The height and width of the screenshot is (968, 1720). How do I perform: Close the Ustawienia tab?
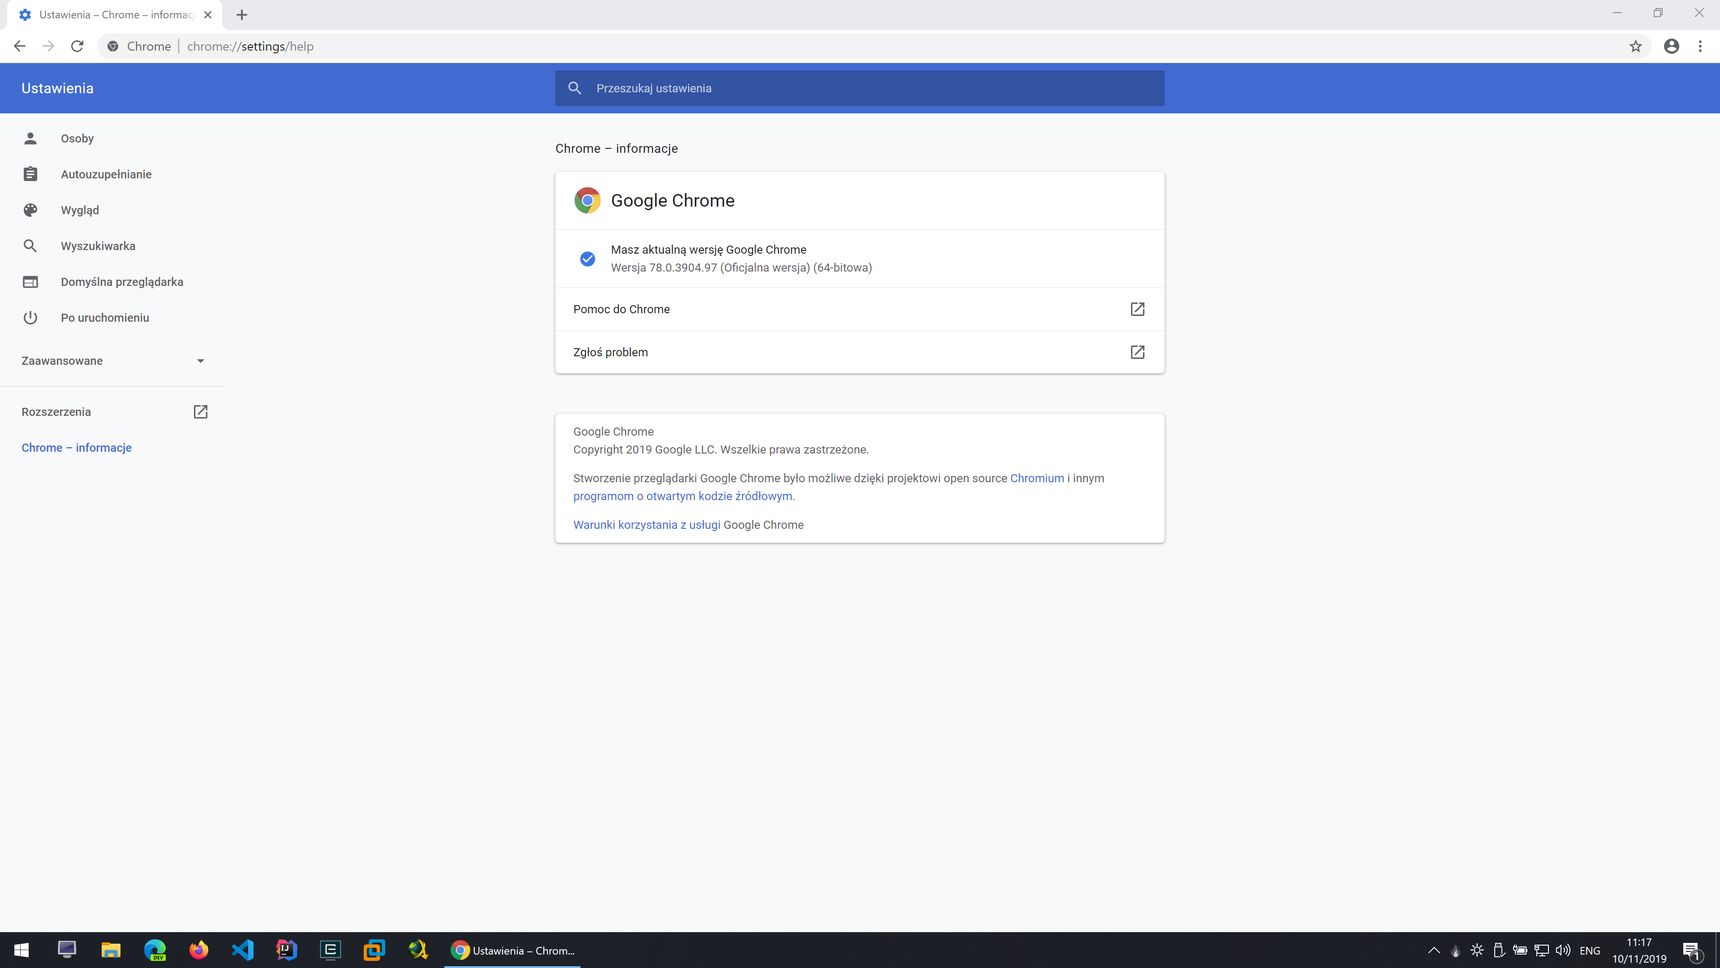pos(208,15)
